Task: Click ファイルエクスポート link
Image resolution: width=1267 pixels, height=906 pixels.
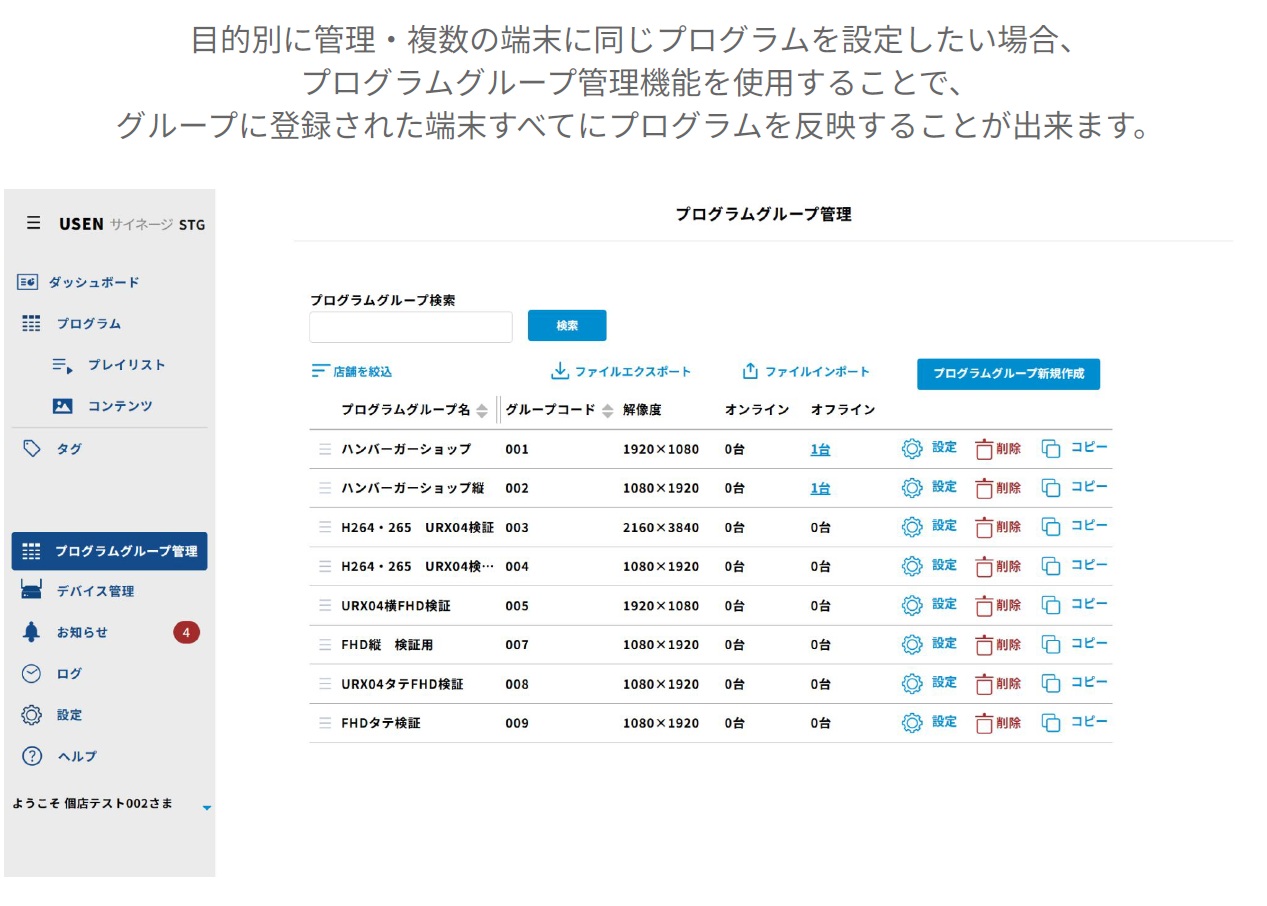Action: pyautogui.click(x=621, y=371)
